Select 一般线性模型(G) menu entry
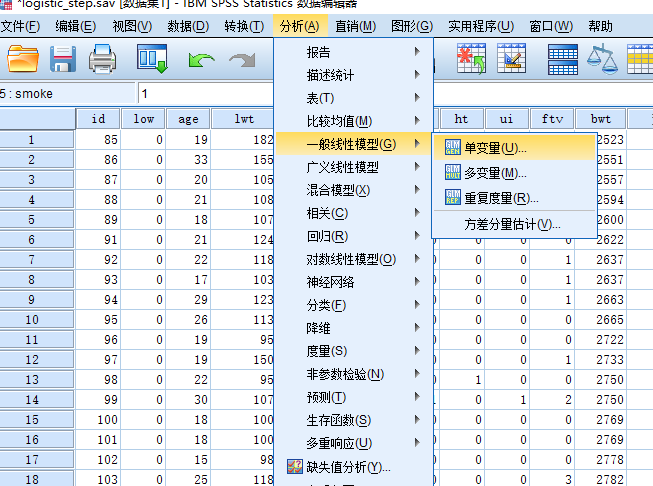Image resolution: width=653 pixels, height=486 pixels. (x=353, y=144)
